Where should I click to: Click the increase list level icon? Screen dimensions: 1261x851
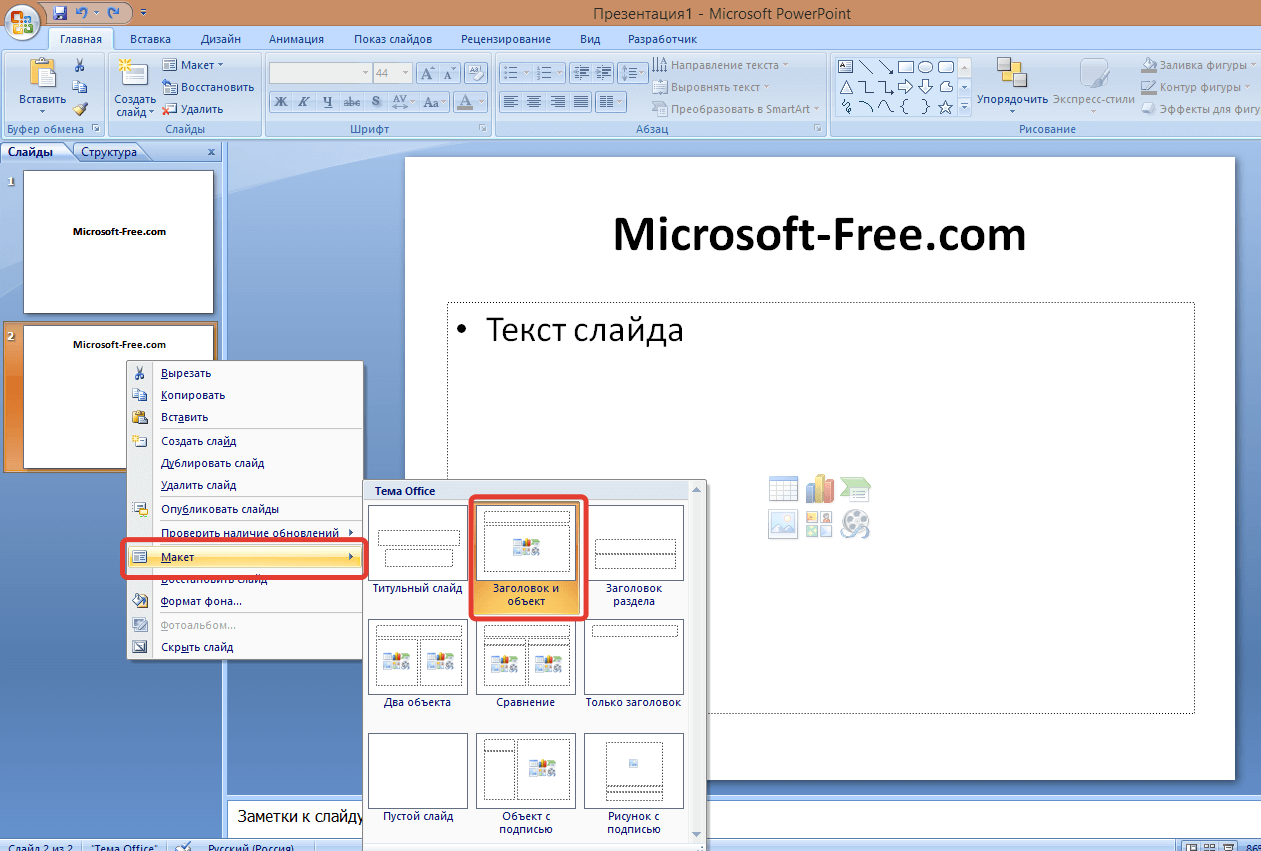coord(603,73)
